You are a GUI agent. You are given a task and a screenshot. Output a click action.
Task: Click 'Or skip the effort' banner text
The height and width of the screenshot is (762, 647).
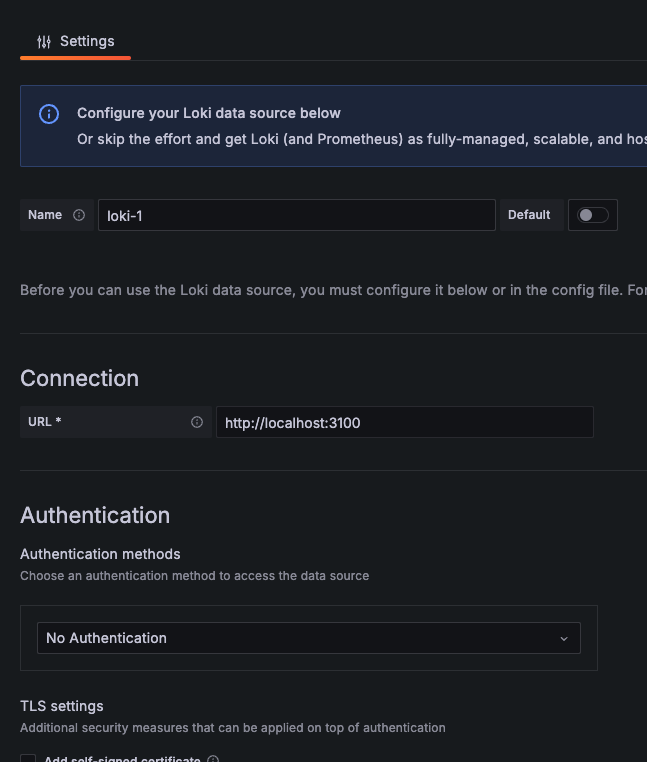point(362,139)
